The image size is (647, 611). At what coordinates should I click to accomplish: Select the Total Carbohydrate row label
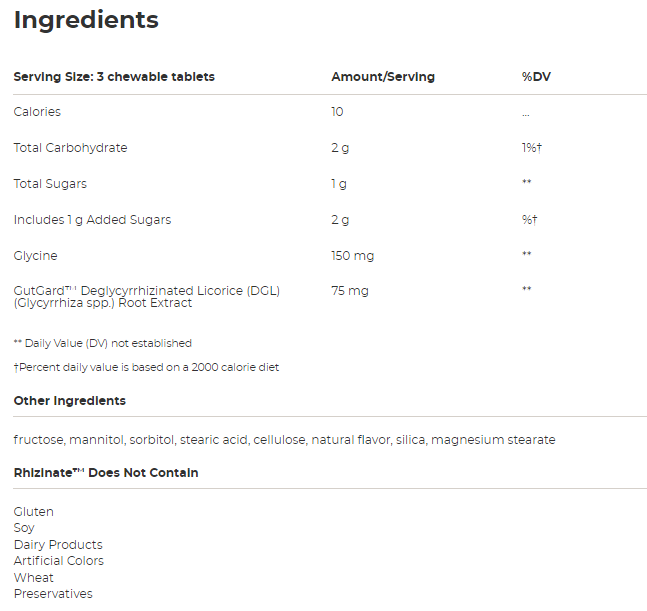(70, 148)
